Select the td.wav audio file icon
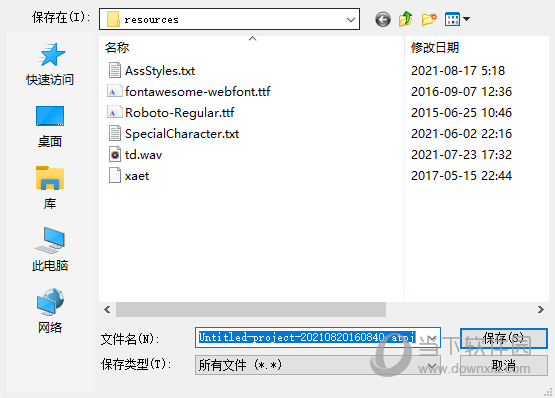The image size is (555, 398). tap(115, 155)
